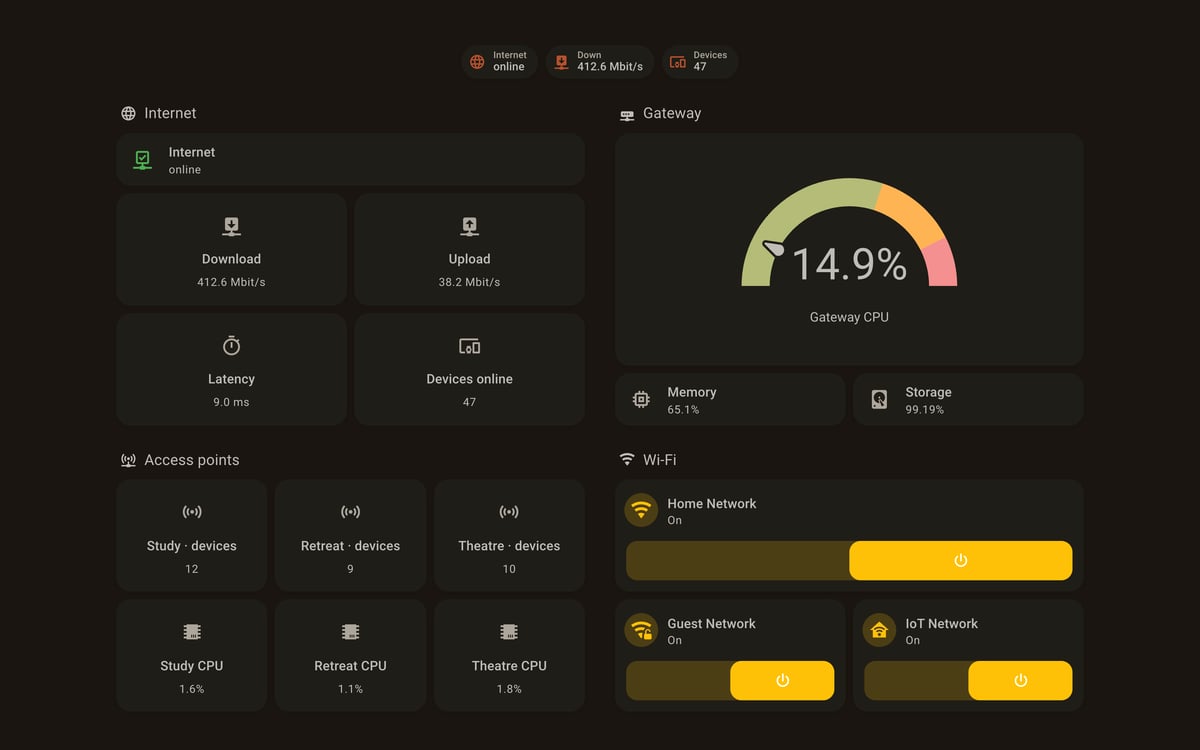The height and width of the screenshot is (750, 1200).
Task: Click the Access points section heading
Action: point(192,460)
